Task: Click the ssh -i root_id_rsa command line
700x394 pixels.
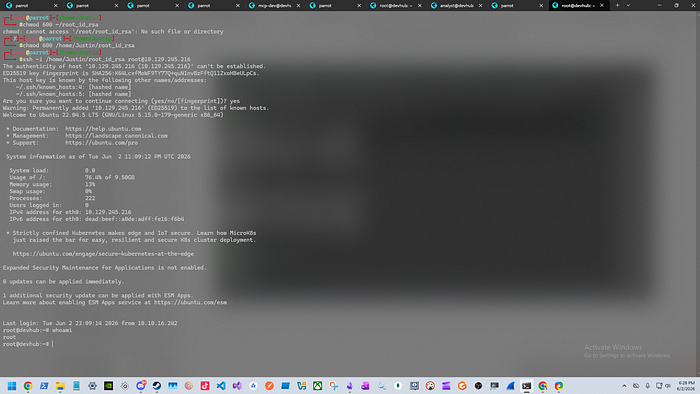Action: [107, 59]
